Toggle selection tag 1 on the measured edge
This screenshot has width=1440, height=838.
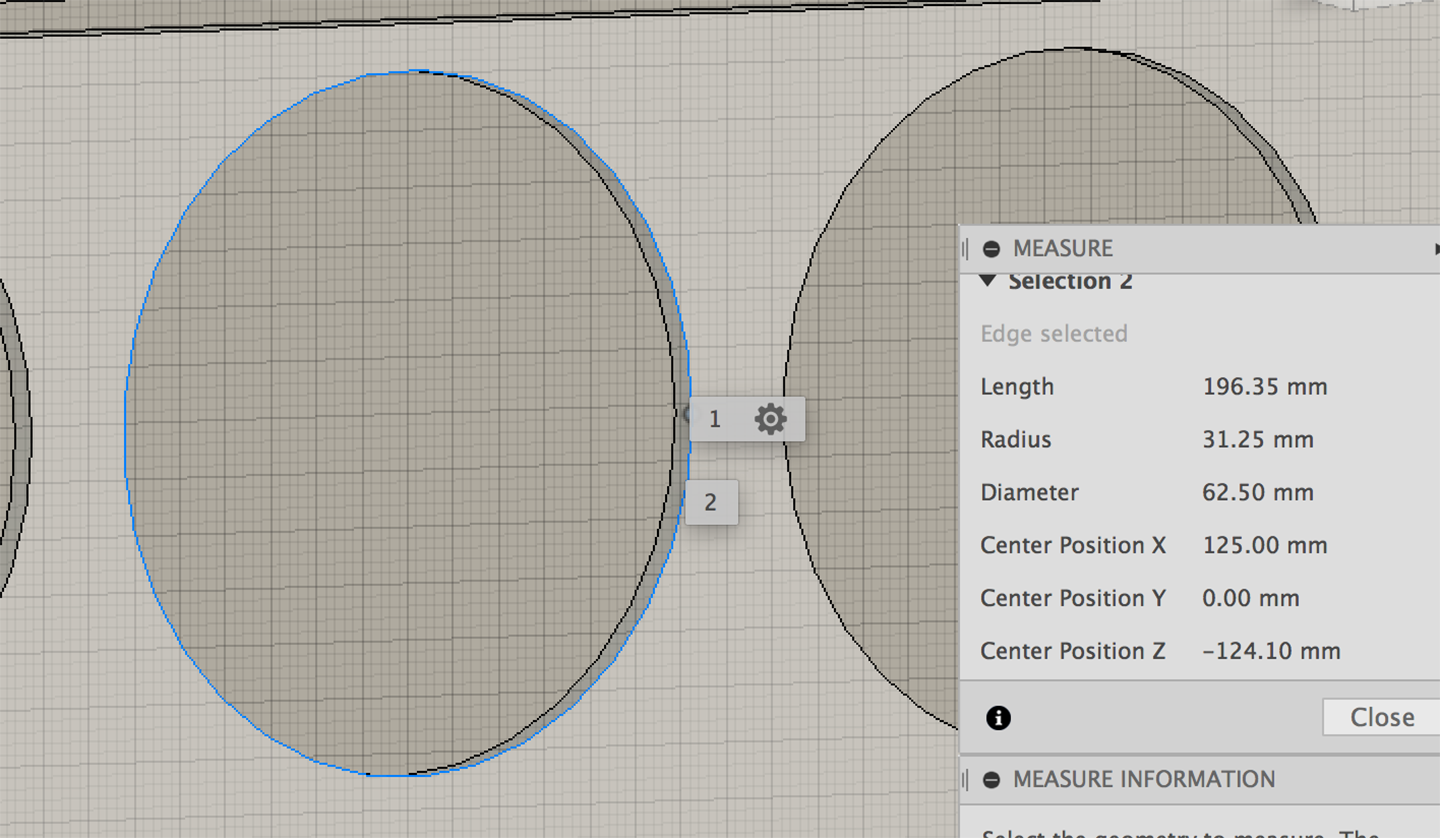click(714, 419)
